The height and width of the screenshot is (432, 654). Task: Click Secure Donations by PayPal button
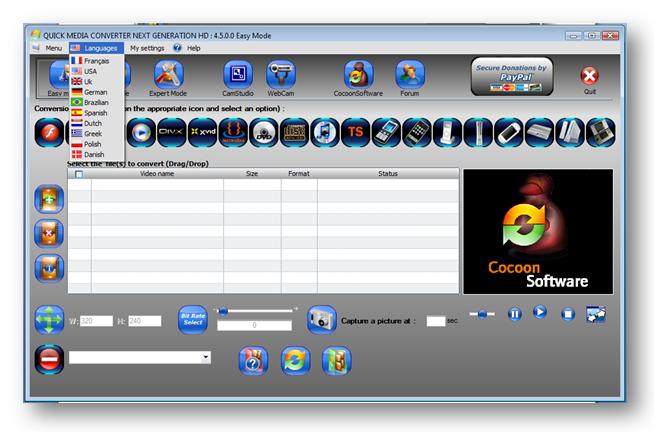click(x=512, y=76)
